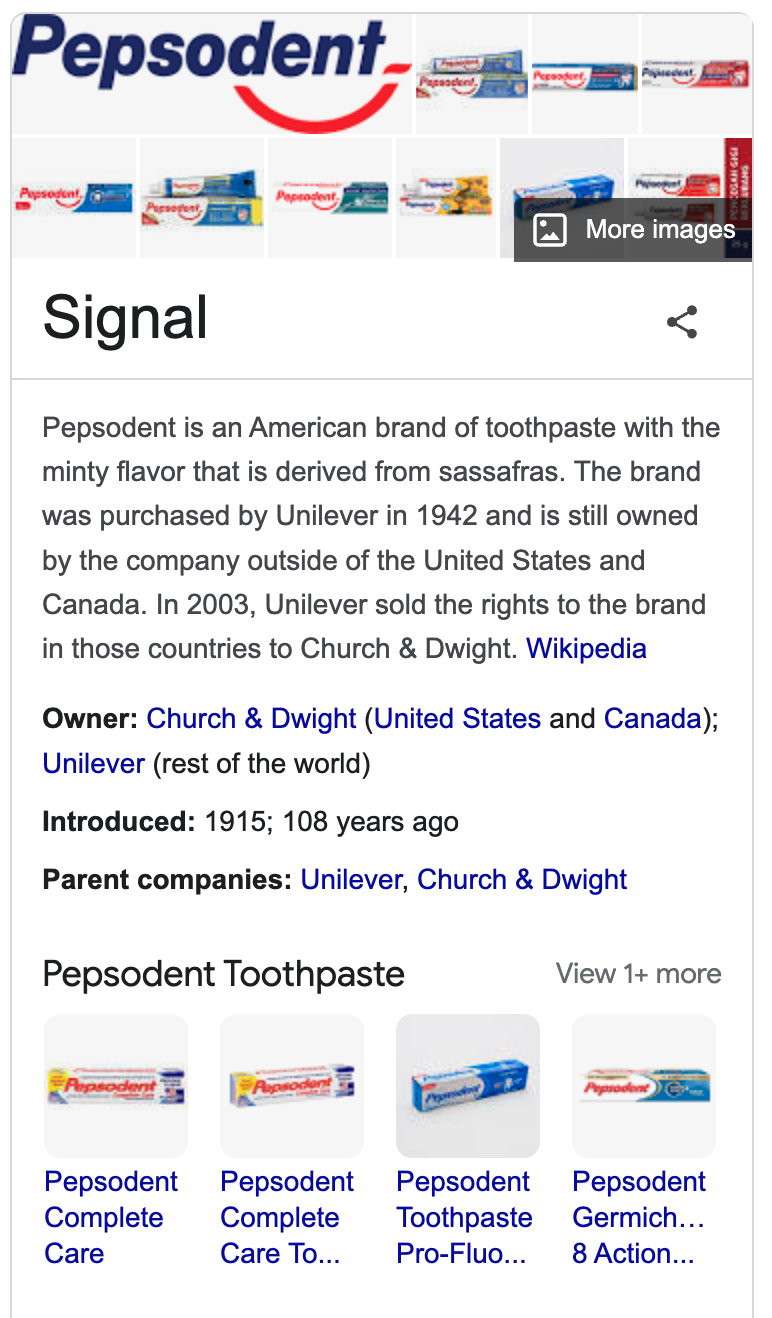Click the Pepsodent Toothpaste section heading
Screen dimensions: 772x1318
point(224,974)
